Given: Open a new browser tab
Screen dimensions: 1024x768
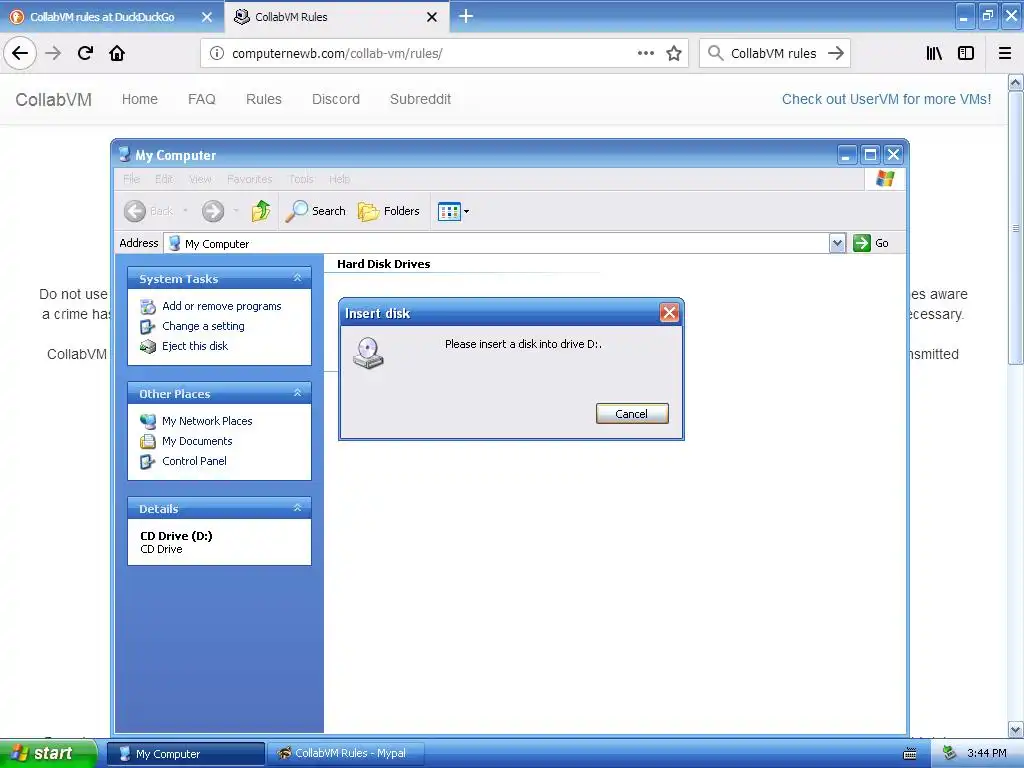Looking at the screenshot, I should tap(466, 16).
